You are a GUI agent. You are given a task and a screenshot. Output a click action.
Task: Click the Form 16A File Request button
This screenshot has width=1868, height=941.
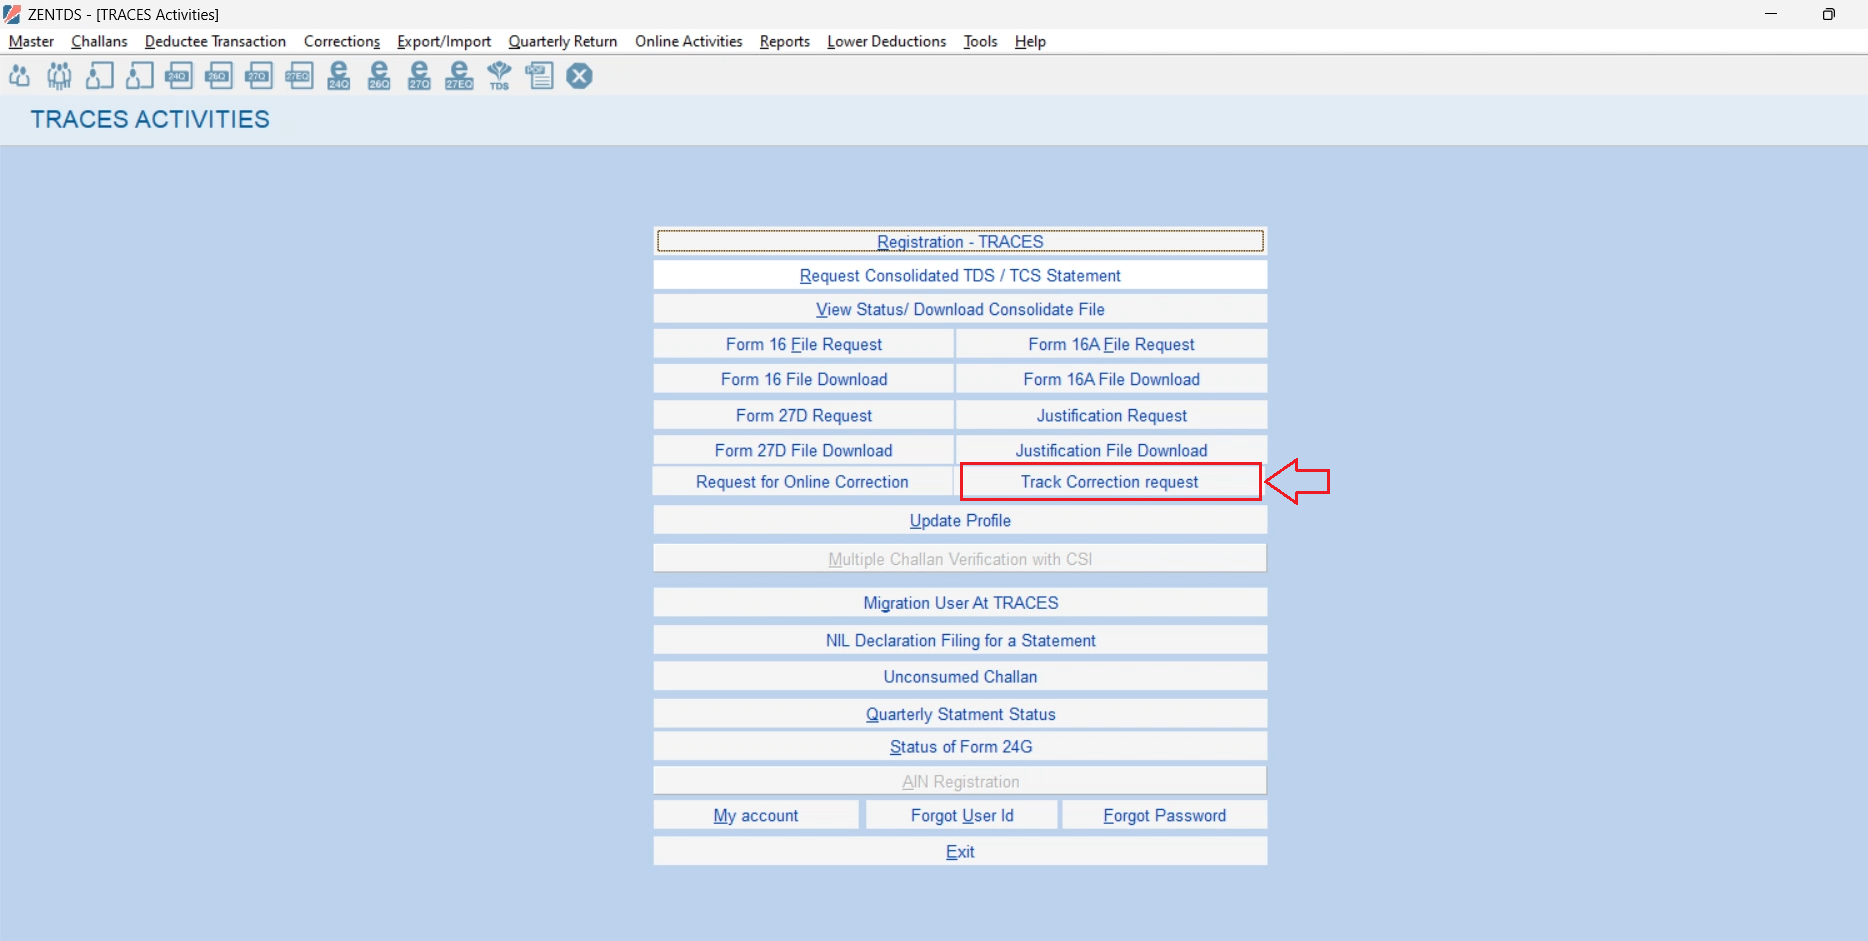(x=1111, y=344)
